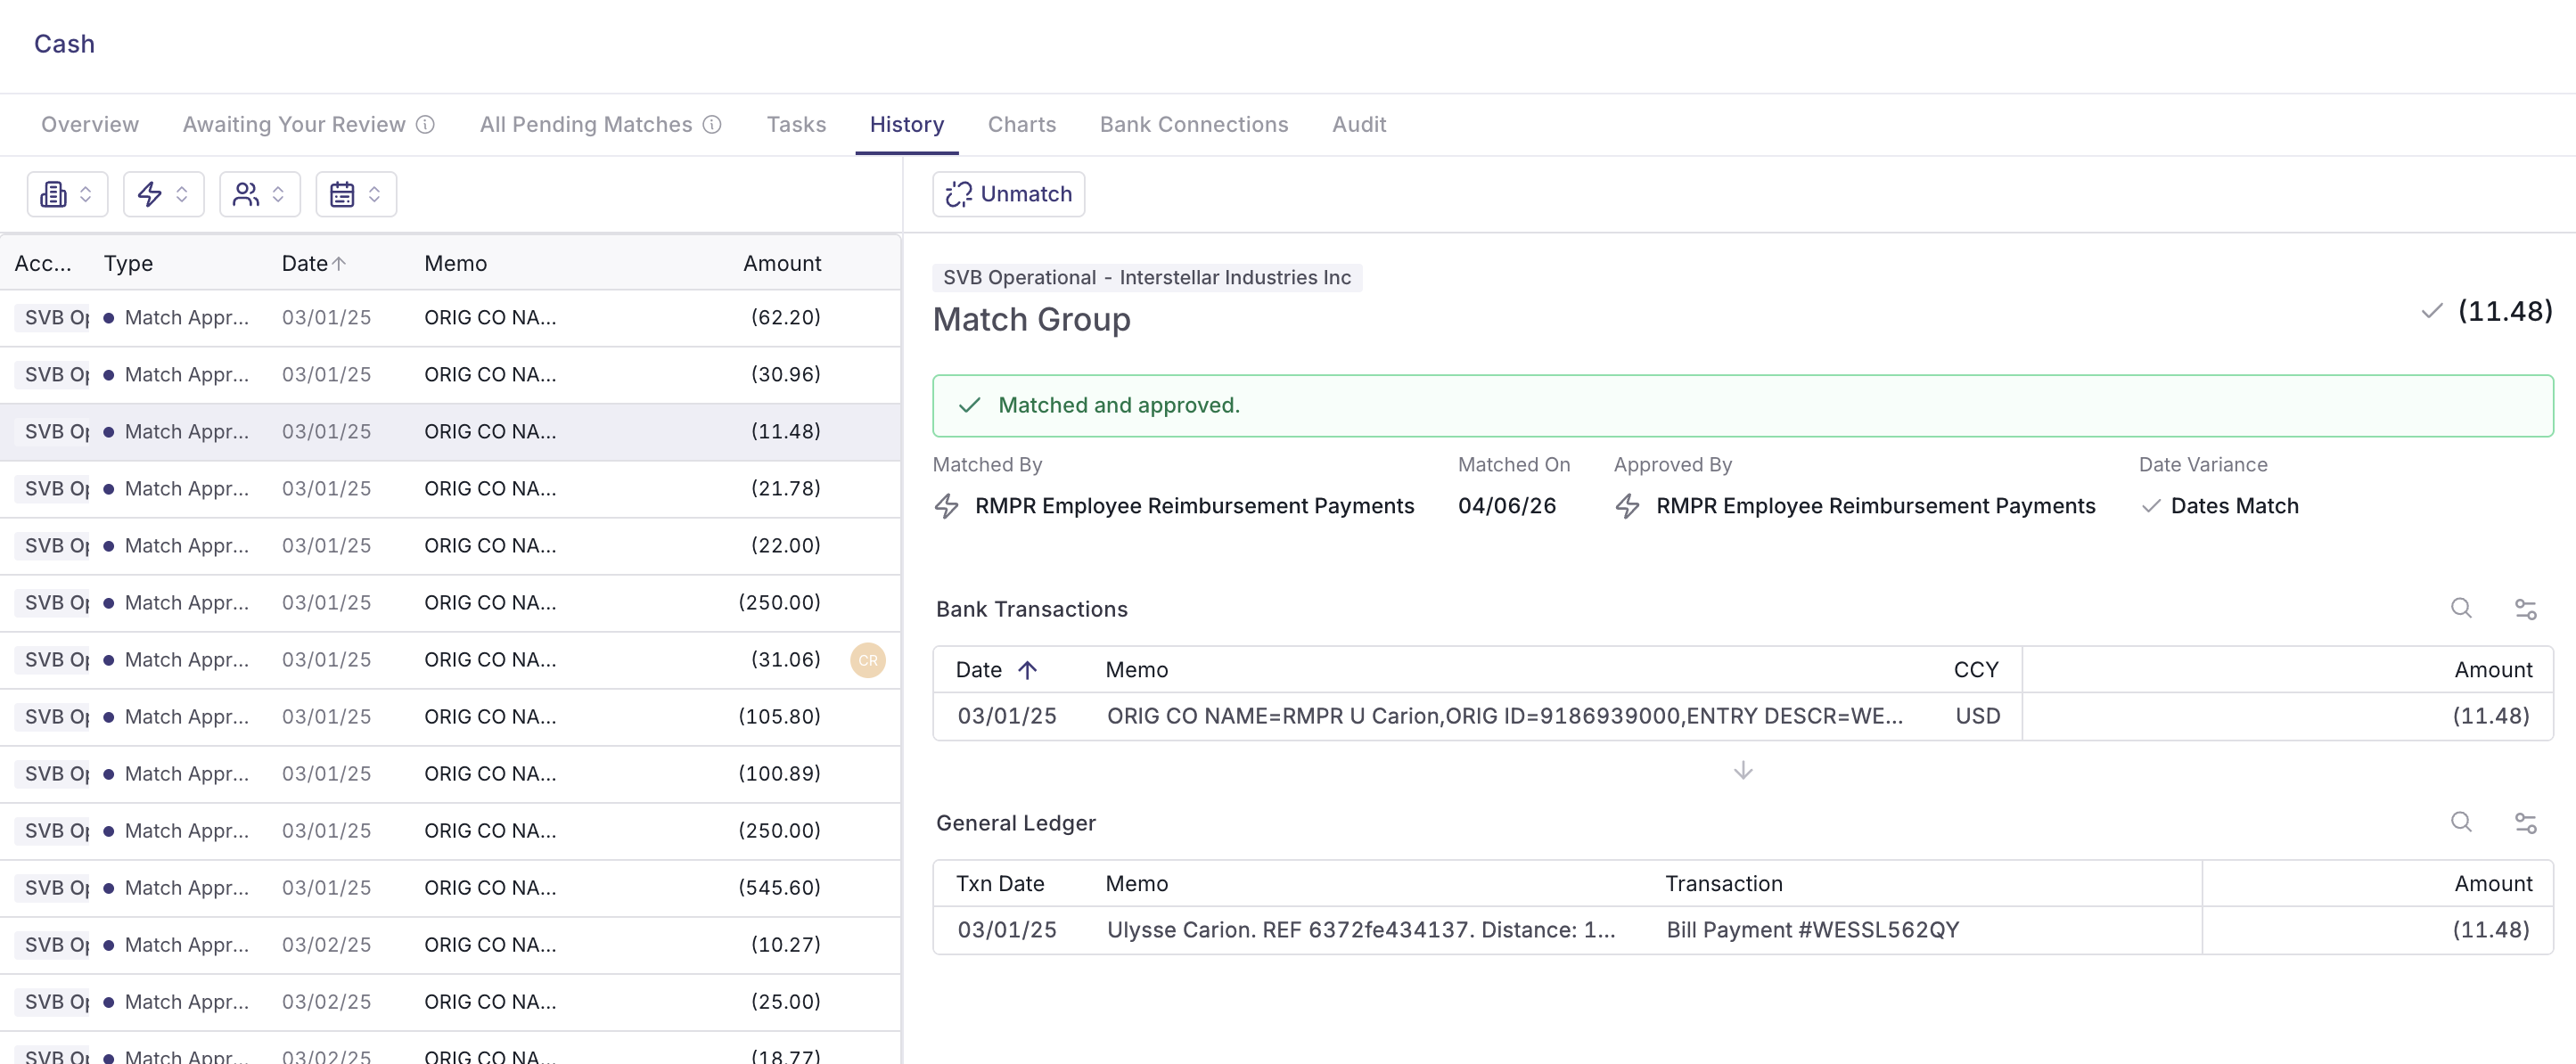This screenshot has width=2576, height=1064.
Task: Click the Cash page title
Action: (x=64, y=44)
